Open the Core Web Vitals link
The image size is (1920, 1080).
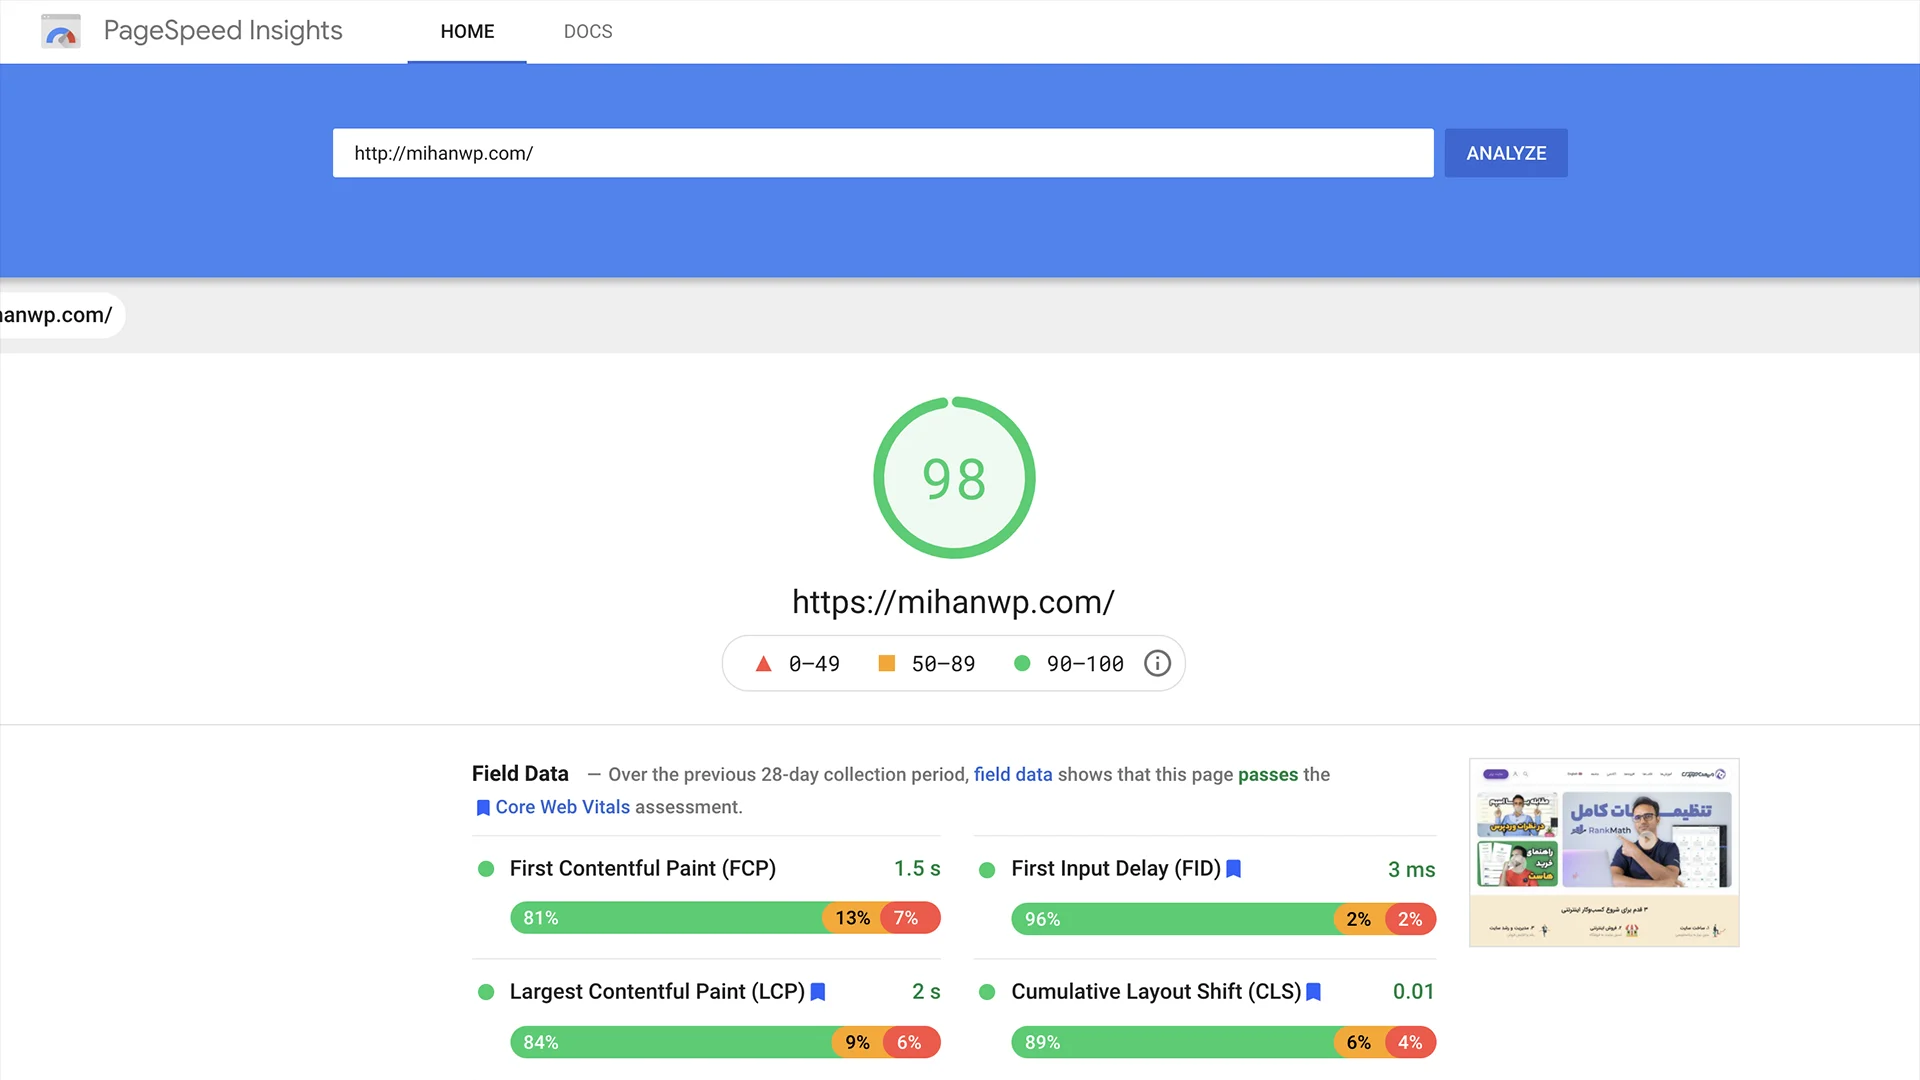pyautogui.click(x=563, y=807)
